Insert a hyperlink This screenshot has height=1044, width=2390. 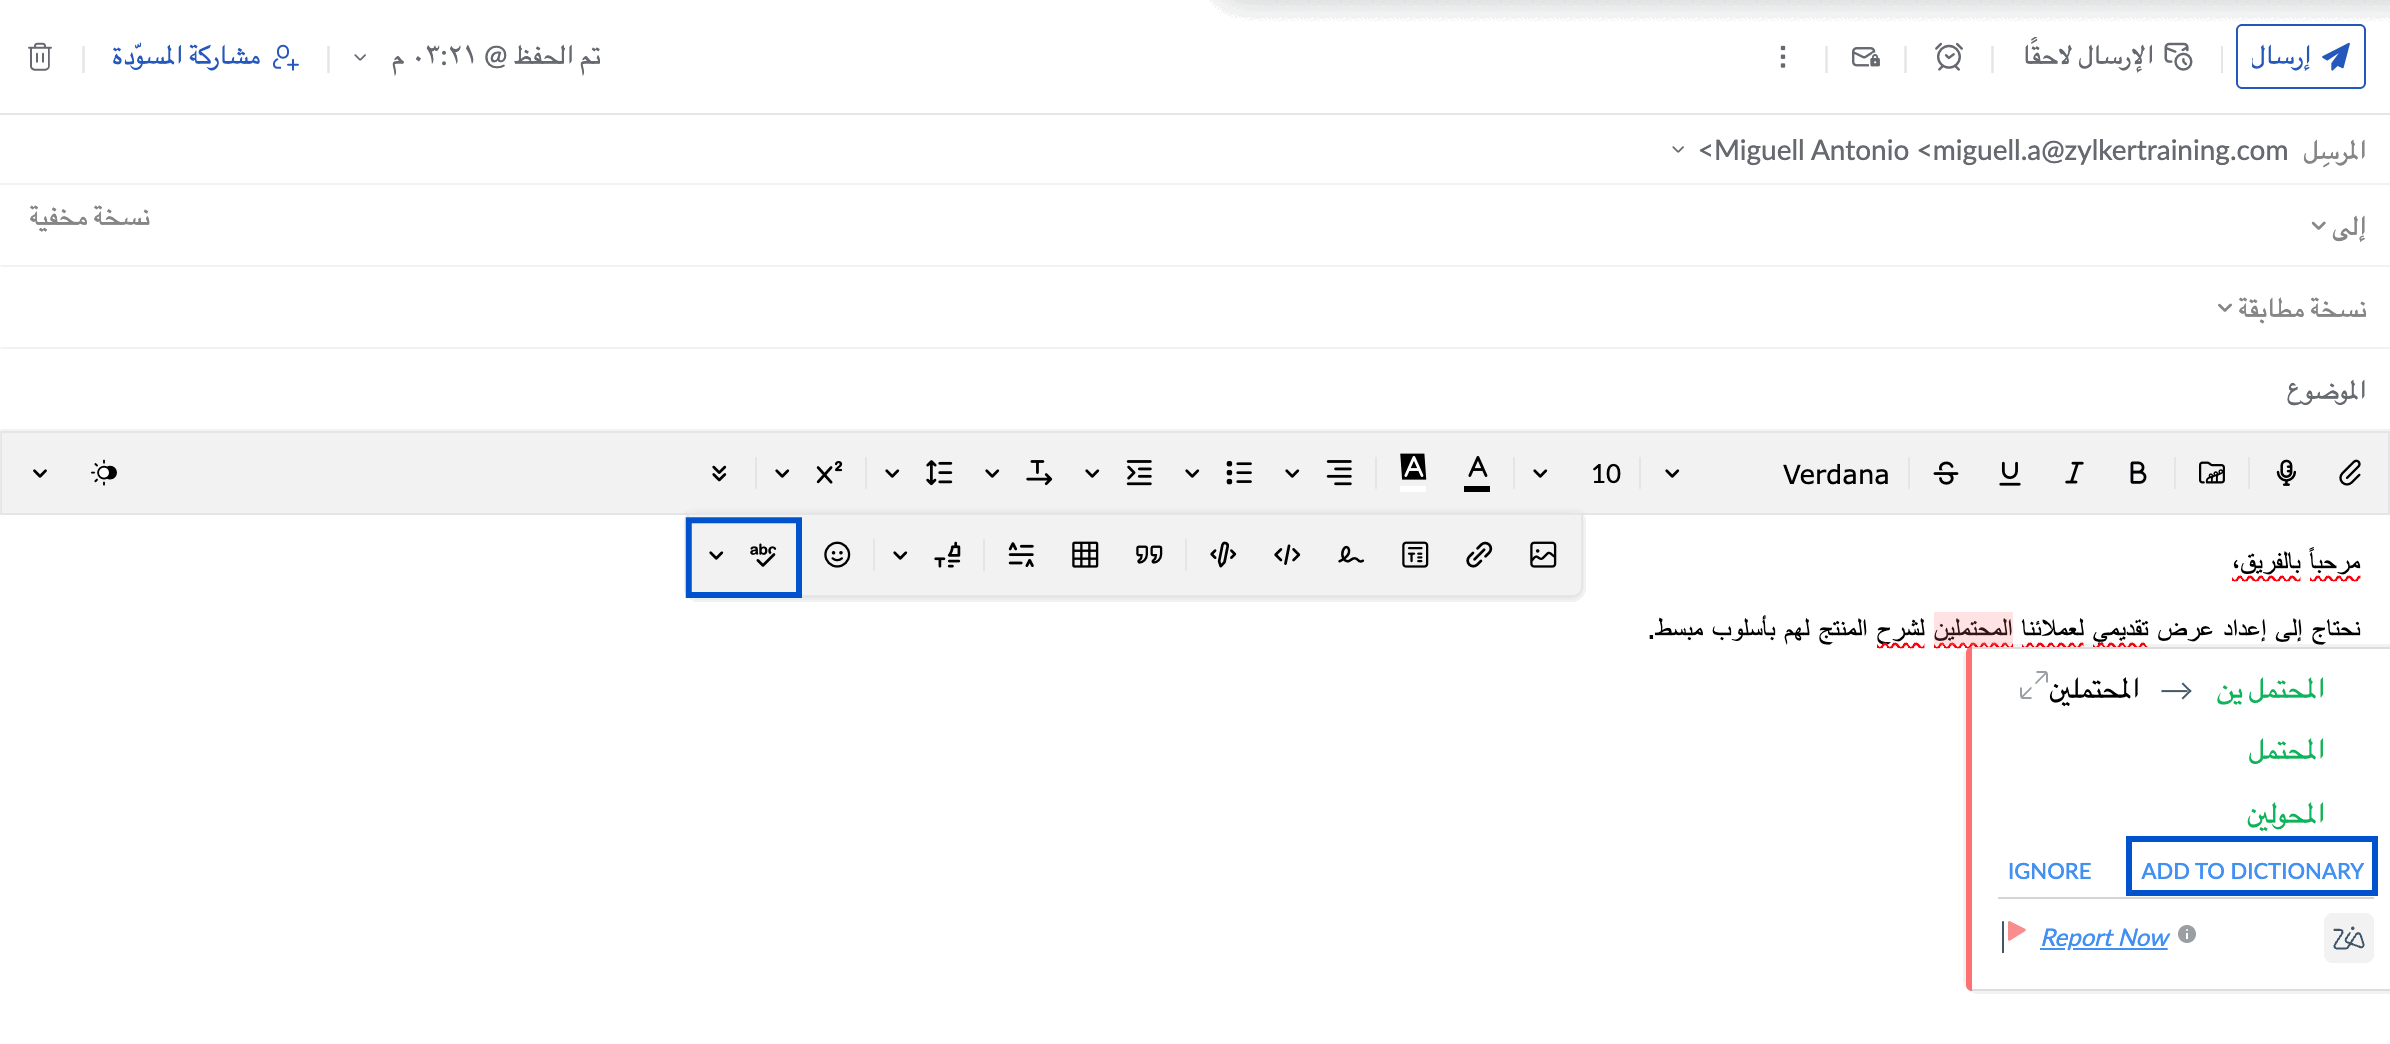point(1479,554)
